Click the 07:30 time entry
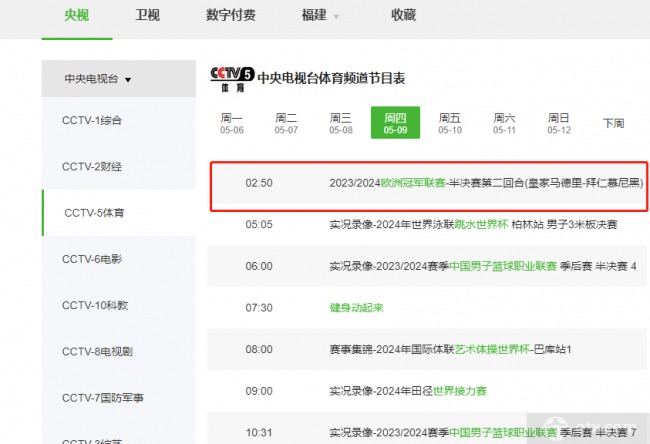 coord(259,308)
